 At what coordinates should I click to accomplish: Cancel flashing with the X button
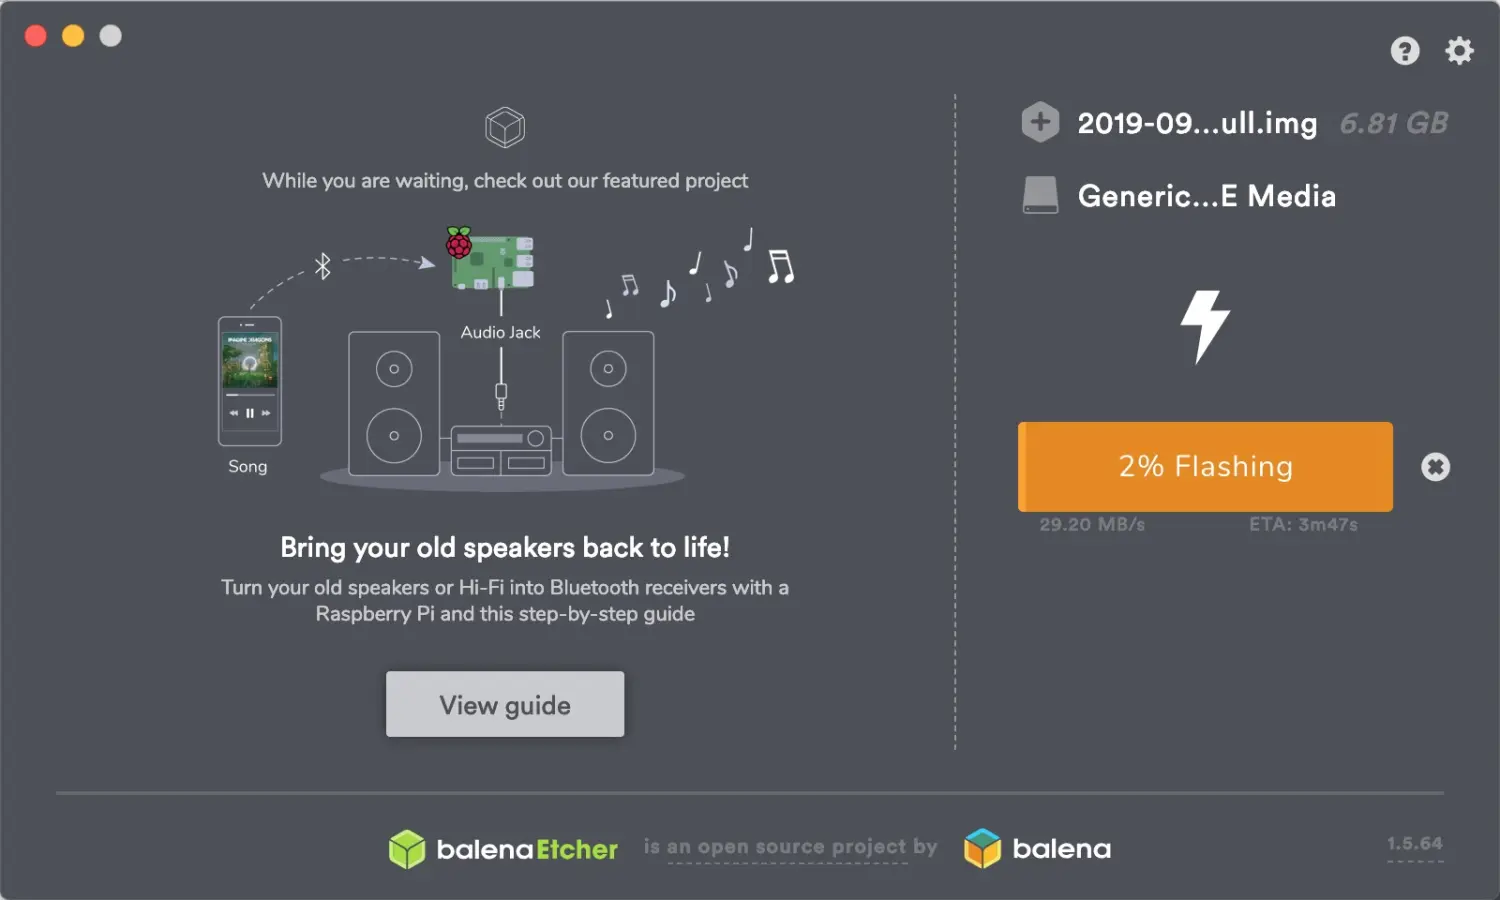point(1436,467)
